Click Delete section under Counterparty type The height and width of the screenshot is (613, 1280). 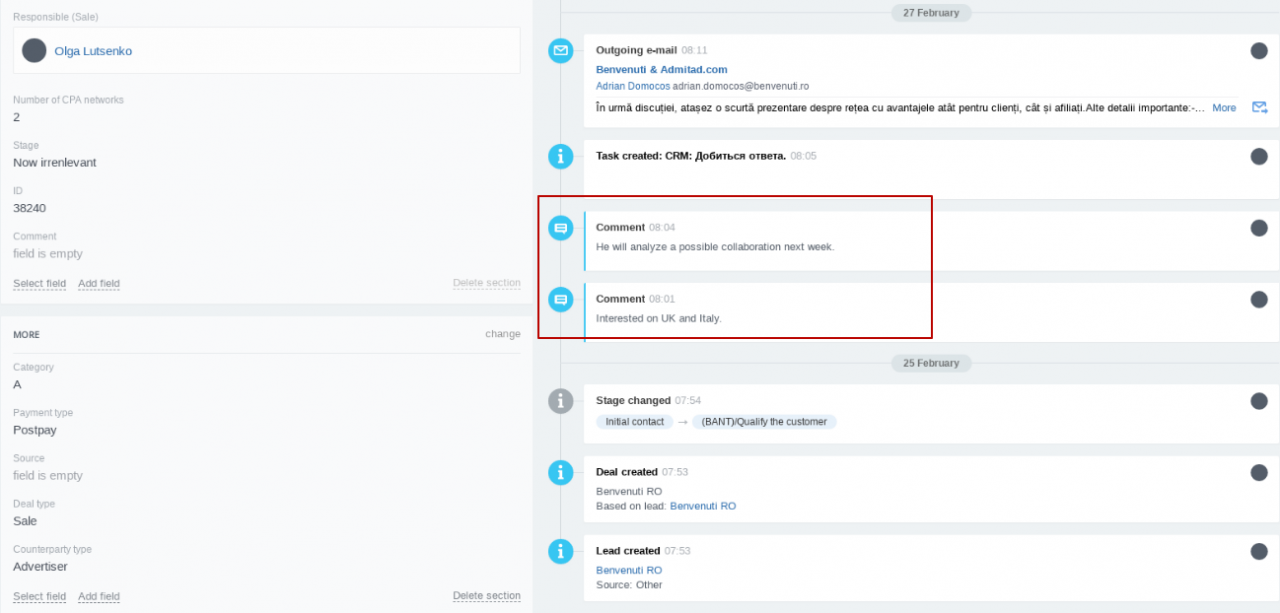[x=487, y=596]
